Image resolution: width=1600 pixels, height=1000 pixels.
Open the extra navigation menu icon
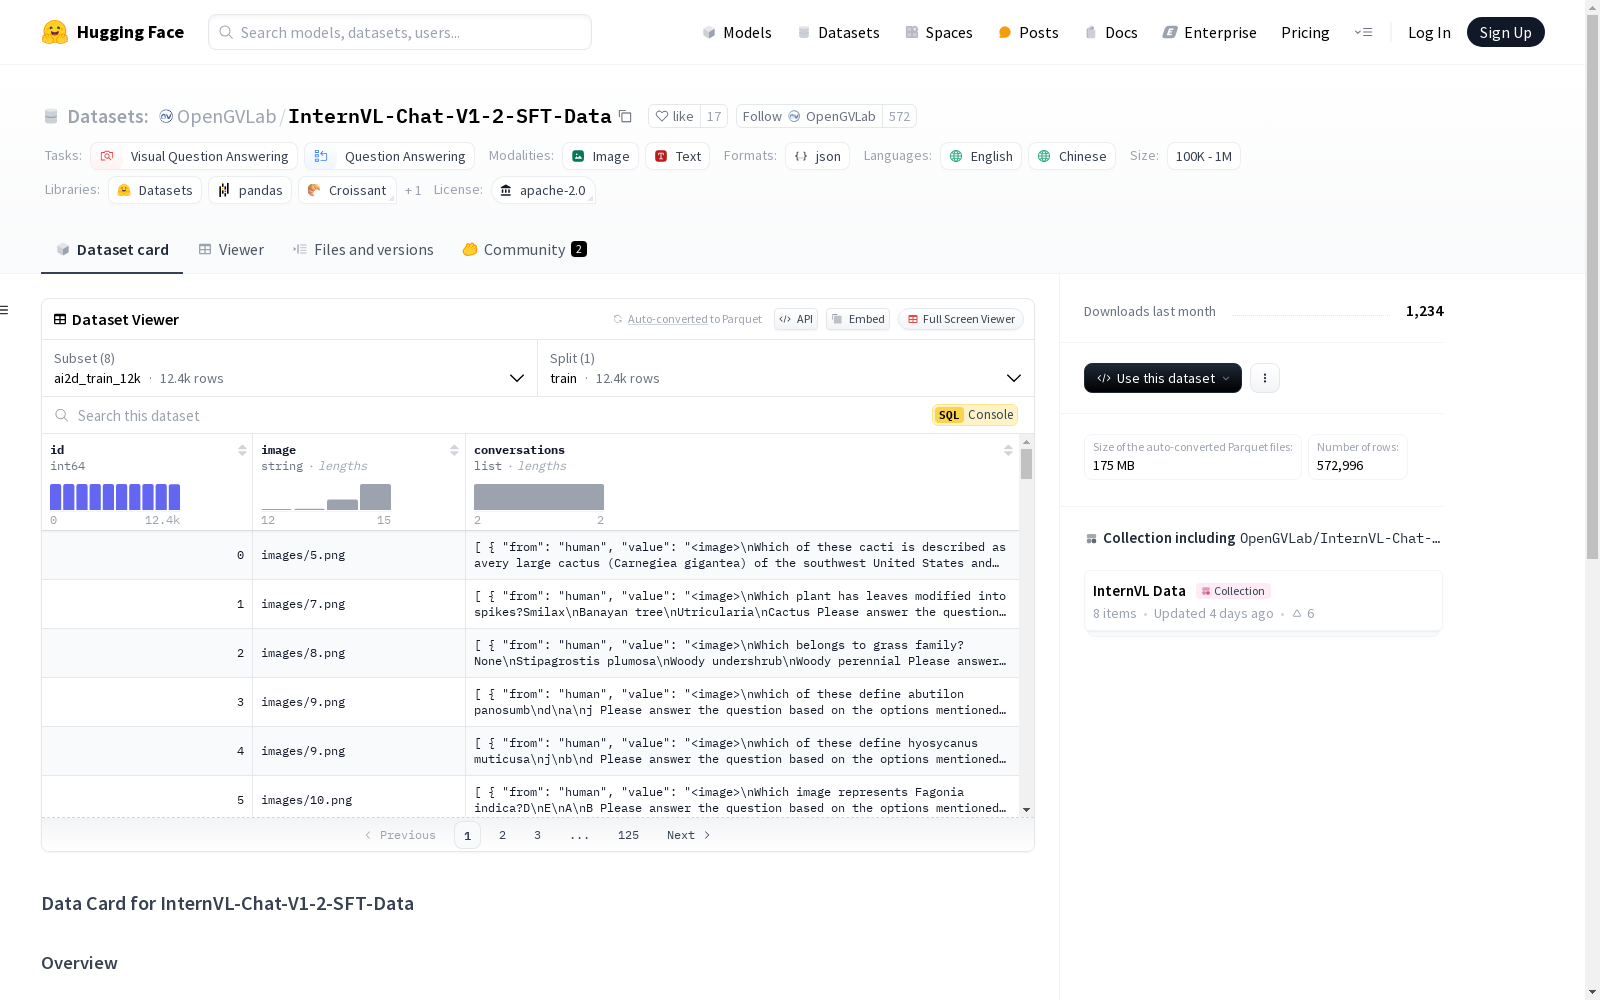click(1363, 32)
